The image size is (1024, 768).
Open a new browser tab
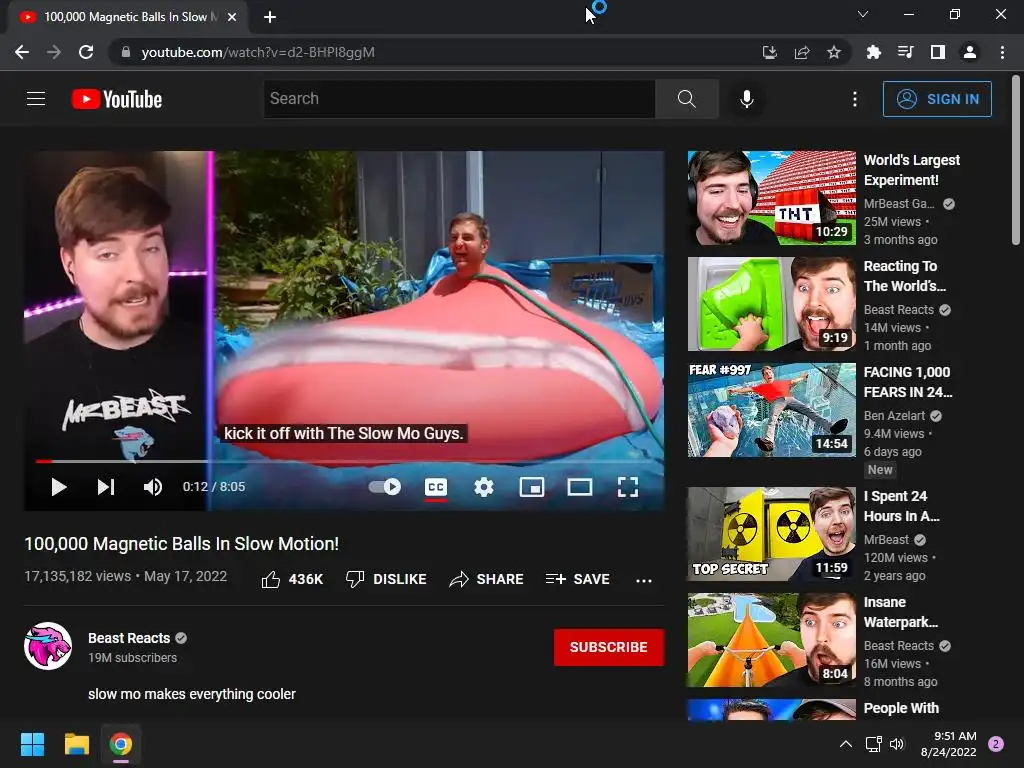(270, 17)
